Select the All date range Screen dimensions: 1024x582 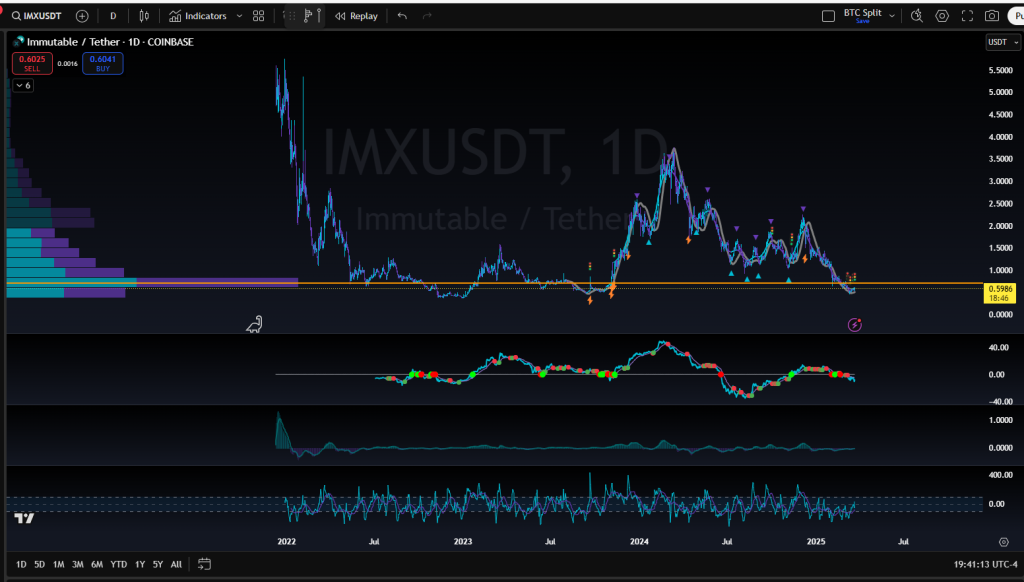coord(176,564)
